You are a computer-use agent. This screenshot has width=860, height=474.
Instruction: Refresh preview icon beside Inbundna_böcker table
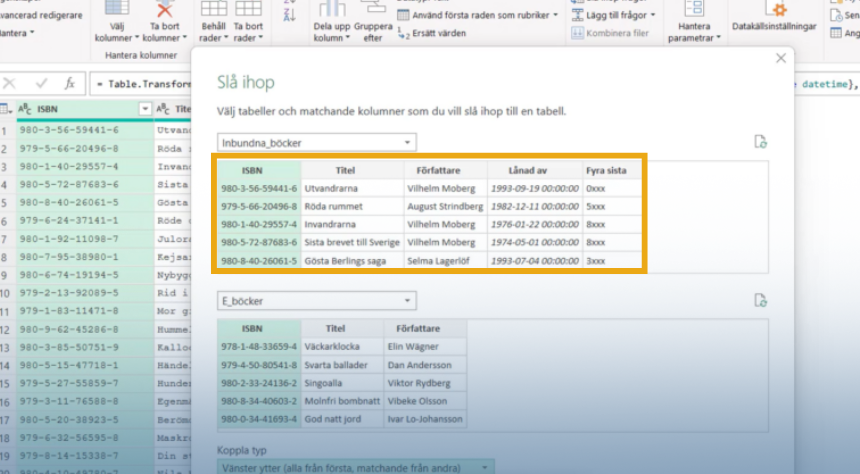(x=760, y=142)
